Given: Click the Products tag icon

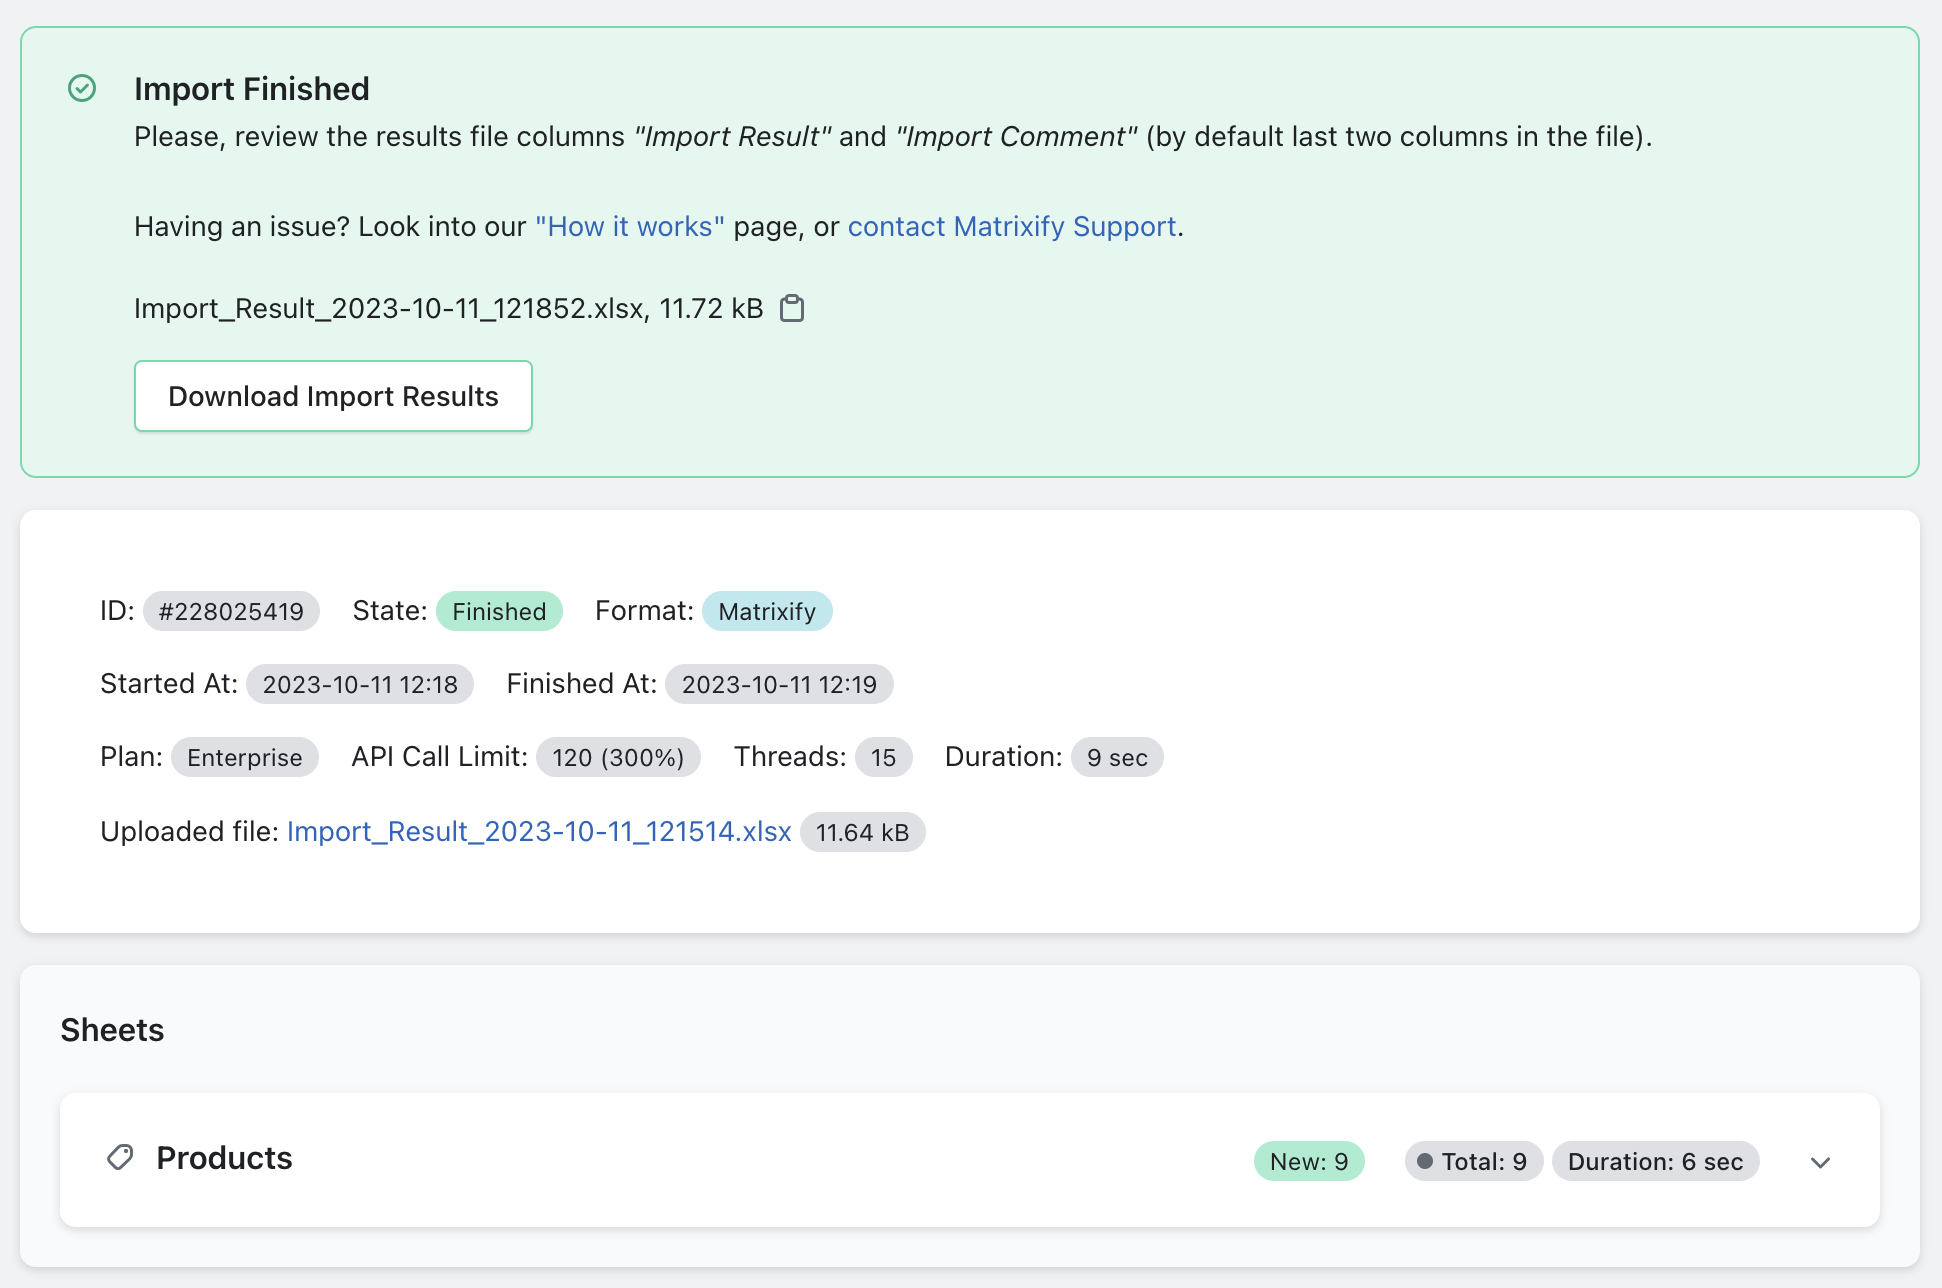Looking at the screenshot, I should (x=120, y=1158).
